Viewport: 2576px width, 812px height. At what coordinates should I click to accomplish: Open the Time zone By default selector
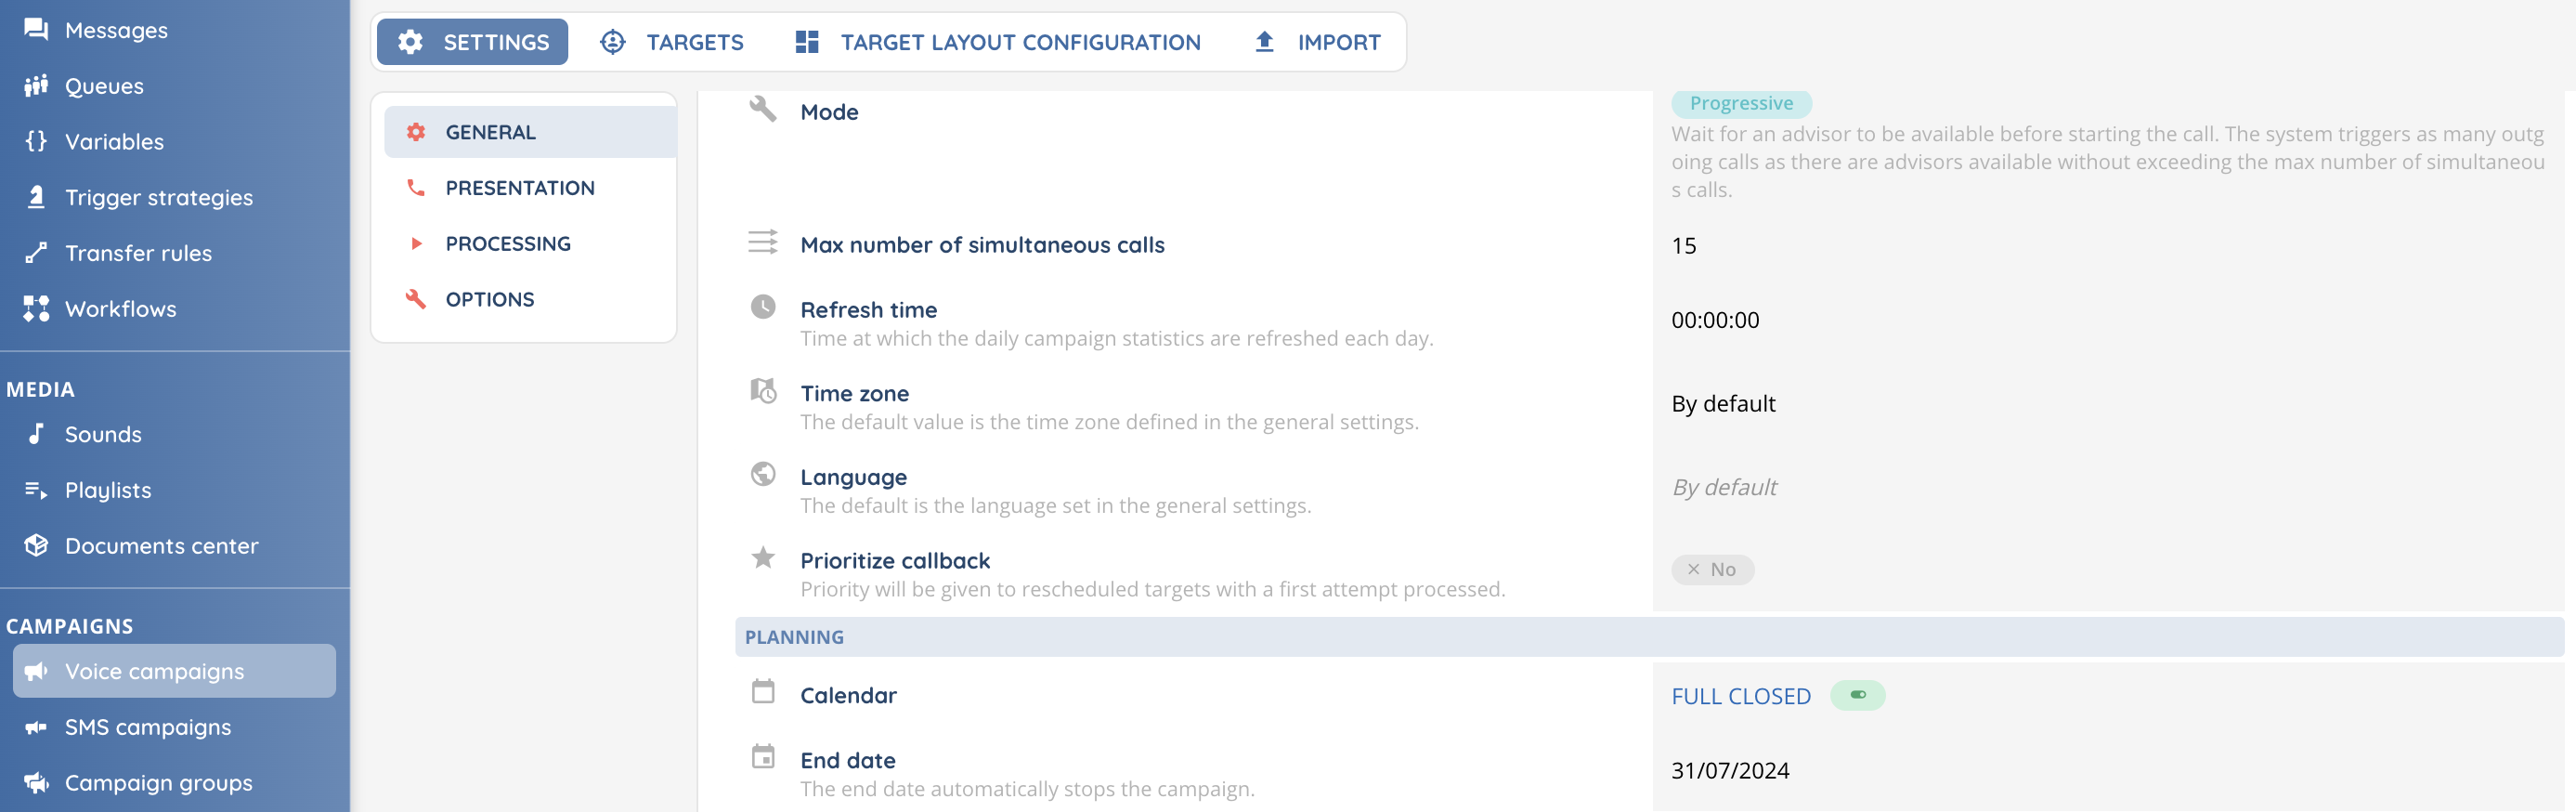(x=1723, y=404)
